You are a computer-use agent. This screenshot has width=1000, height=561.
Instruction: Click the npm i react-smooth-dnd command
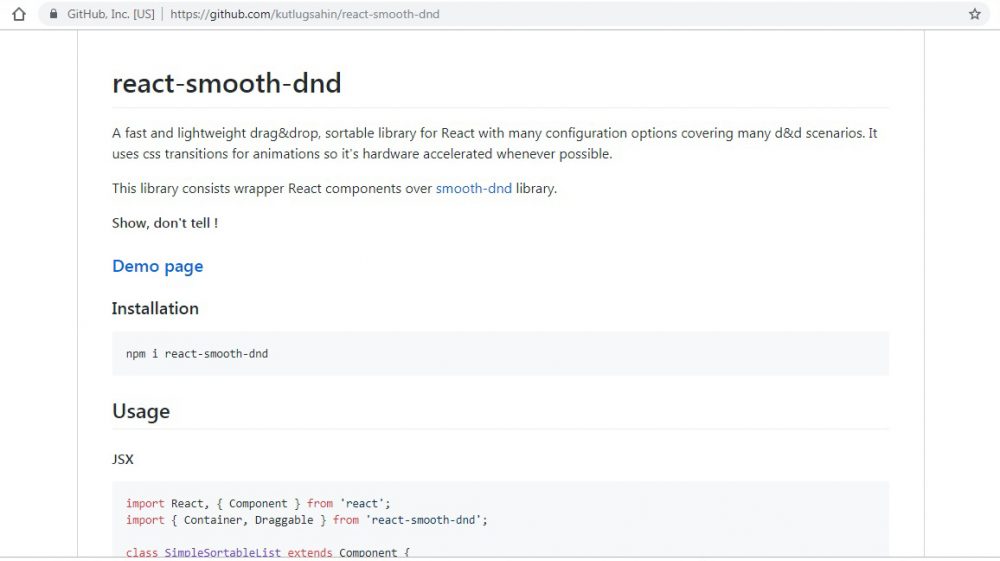(197, 353)
